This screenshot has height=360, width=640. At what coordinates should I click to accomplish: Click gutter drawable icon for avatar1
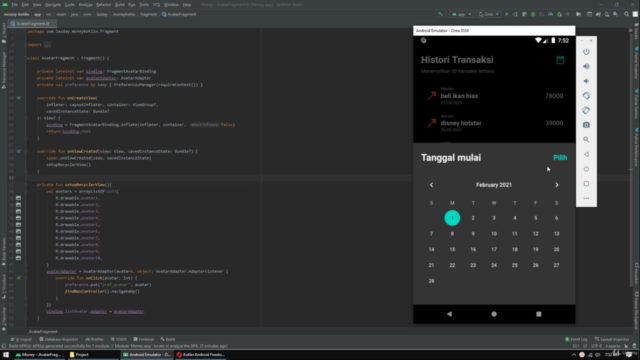pos(18,198)
